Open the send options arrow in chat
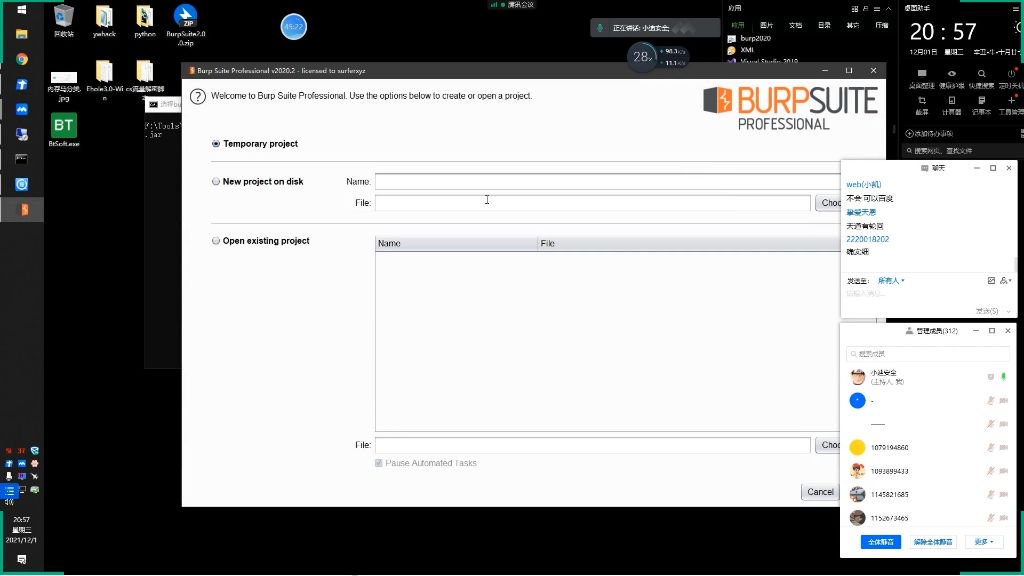This screenshot has height=576, width=1024. 1009,312
